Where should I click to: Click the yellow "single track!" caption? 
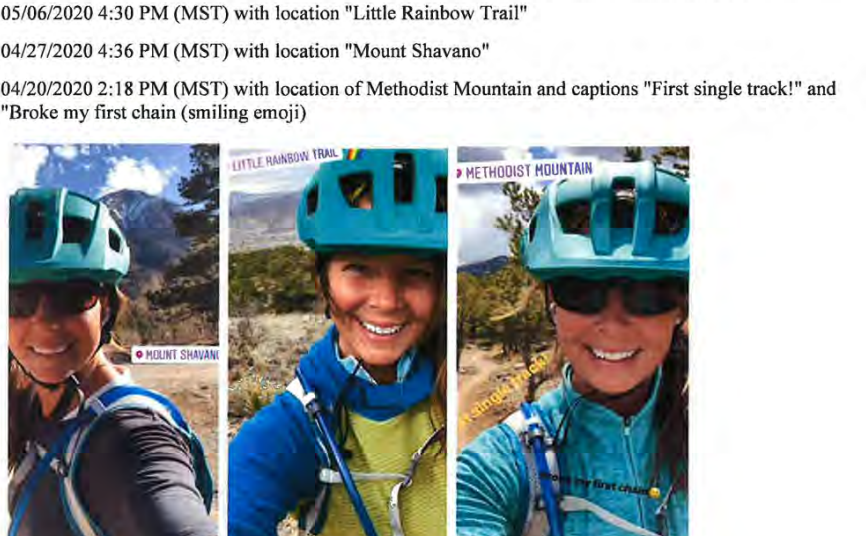(x=505, y=390)
